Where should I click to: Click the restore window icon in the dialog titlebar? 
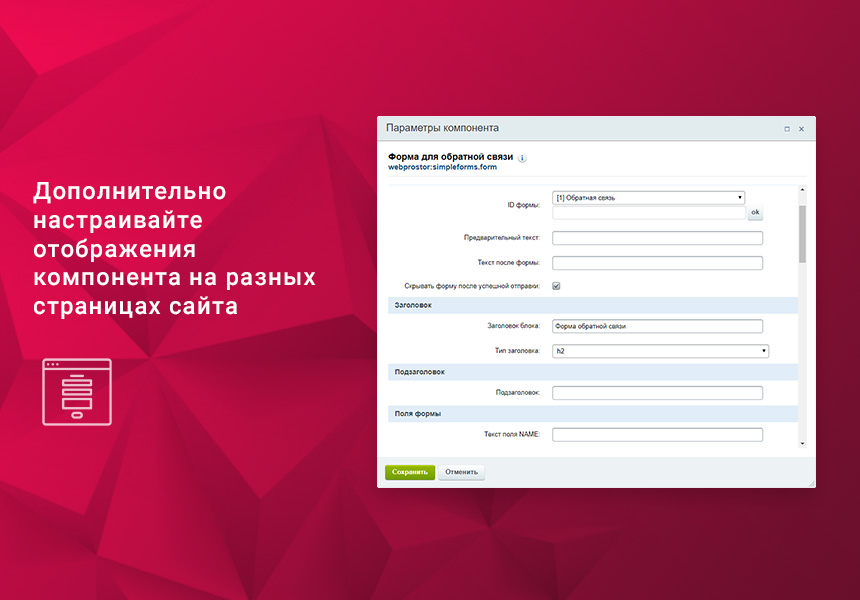(787, 128)
